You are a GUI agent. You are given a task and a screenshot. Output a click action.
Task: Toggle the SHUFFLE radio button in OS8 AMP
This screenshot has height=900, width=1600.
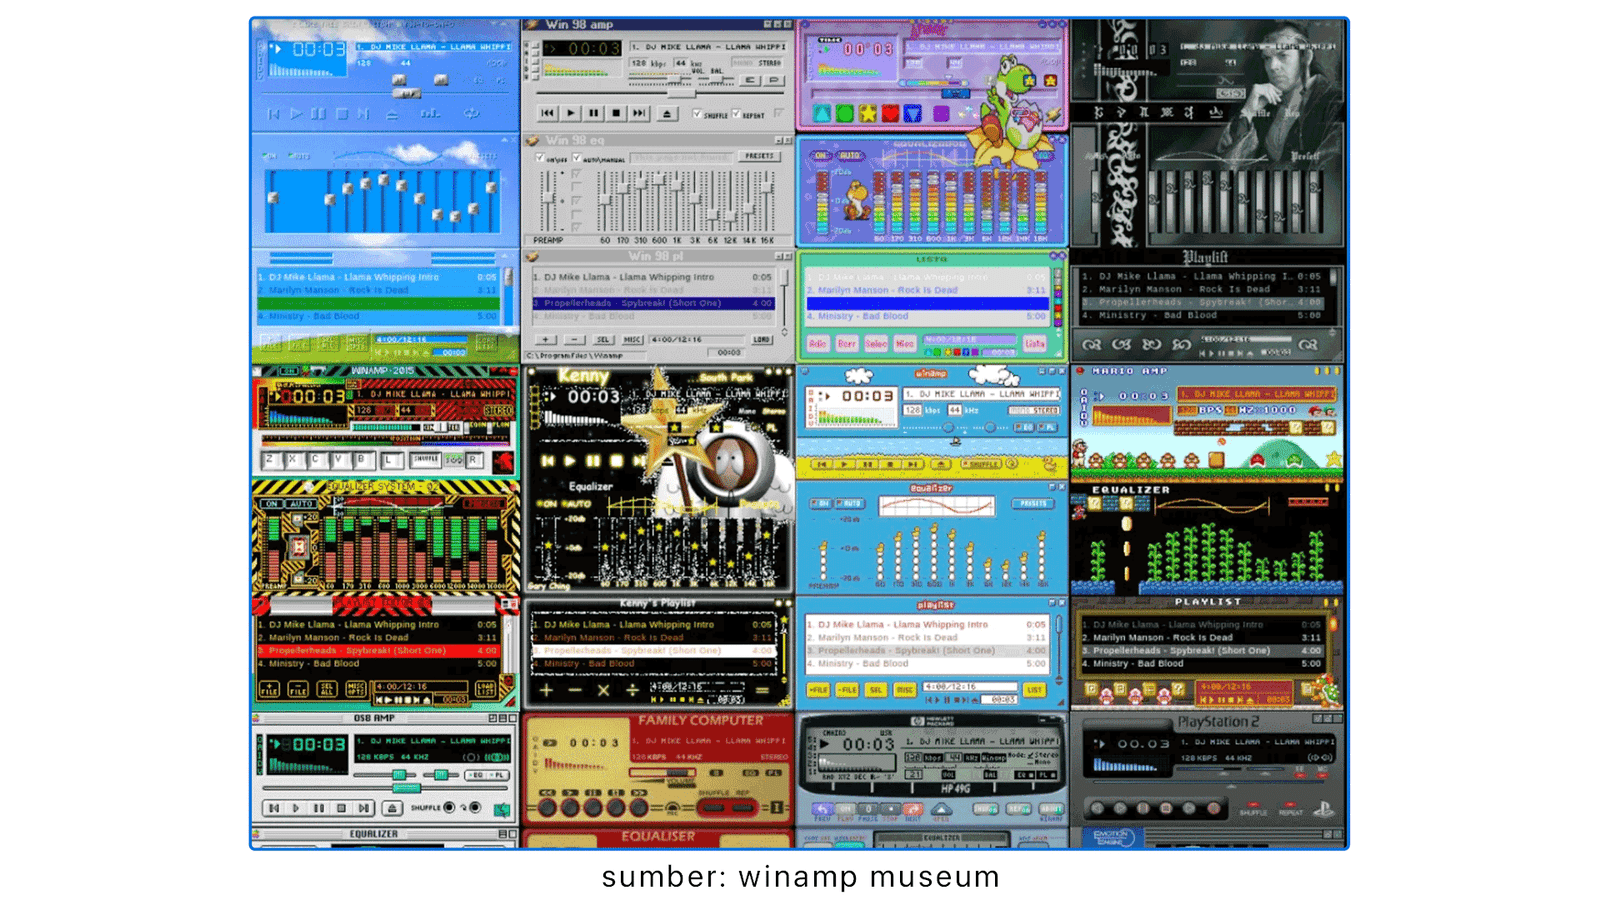point(449,808)
